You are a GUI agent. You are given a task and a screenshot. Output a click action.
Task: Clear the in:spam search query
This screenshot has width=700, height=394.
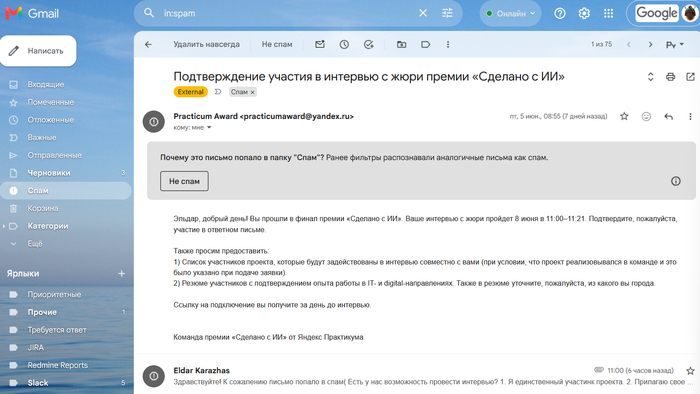coord(423,13)
